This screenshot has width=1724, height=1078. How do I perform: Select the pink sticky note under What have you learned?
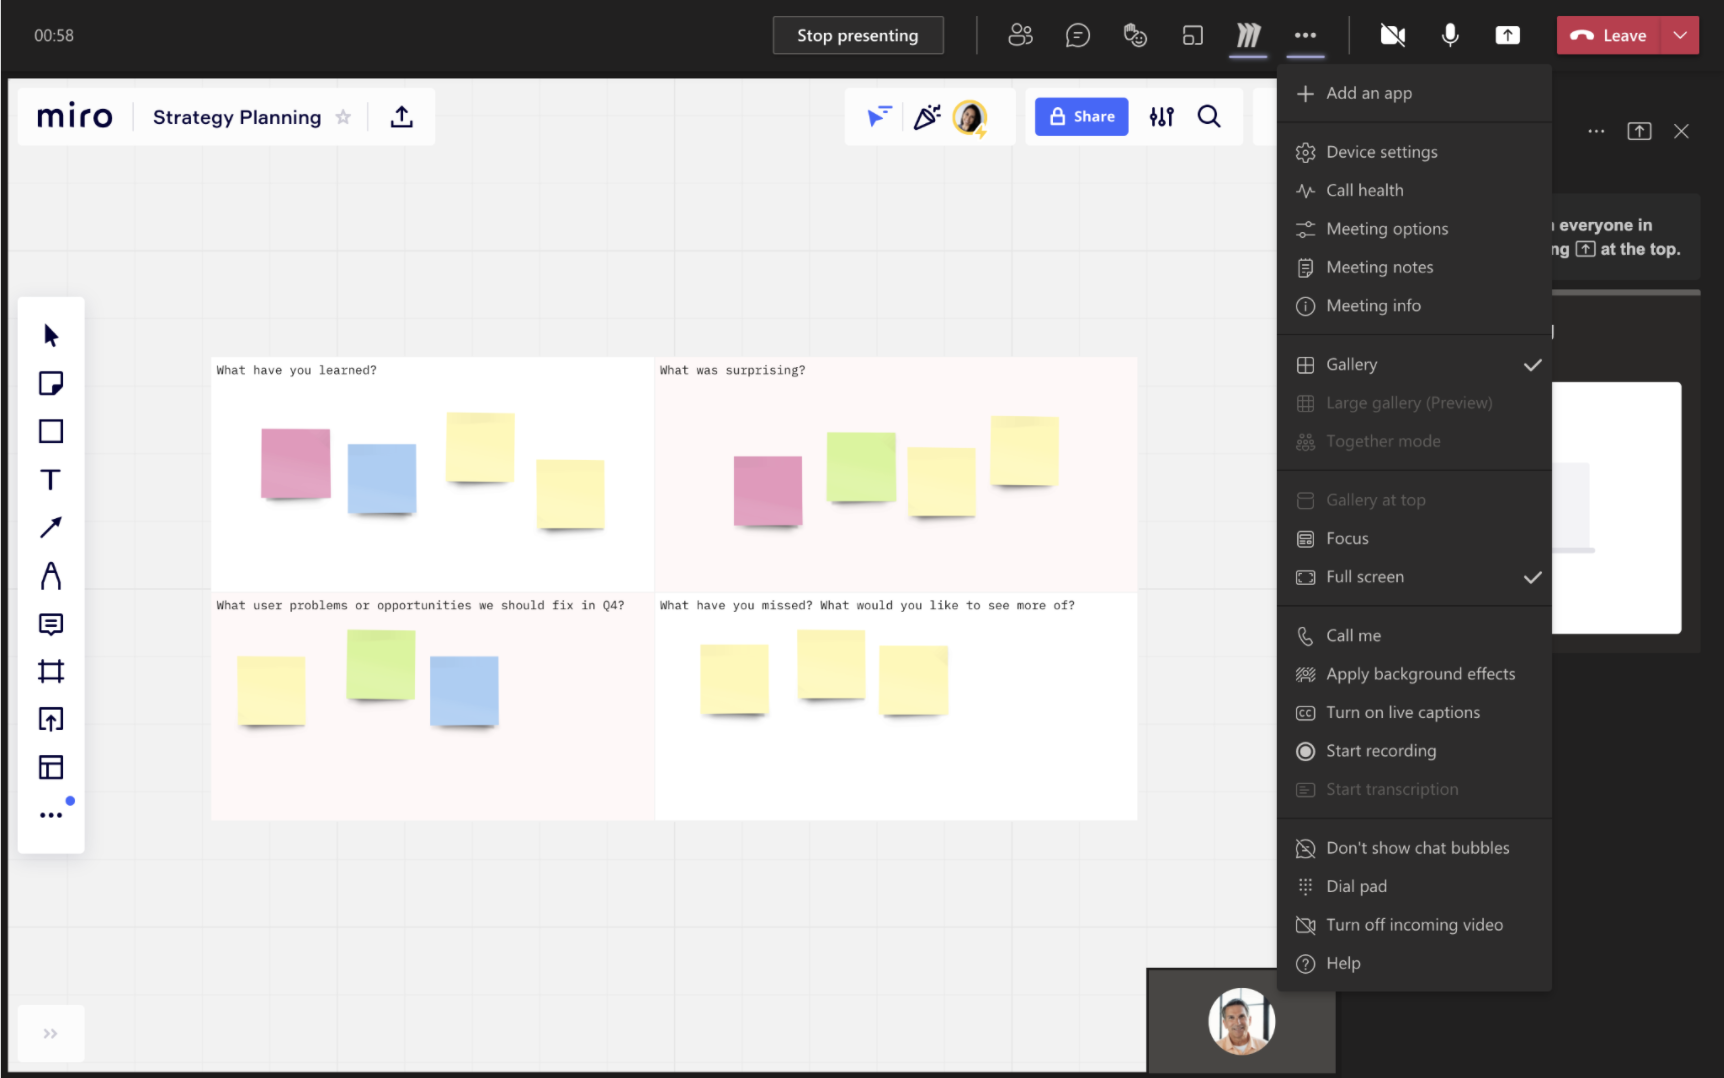tap(296, 463)
